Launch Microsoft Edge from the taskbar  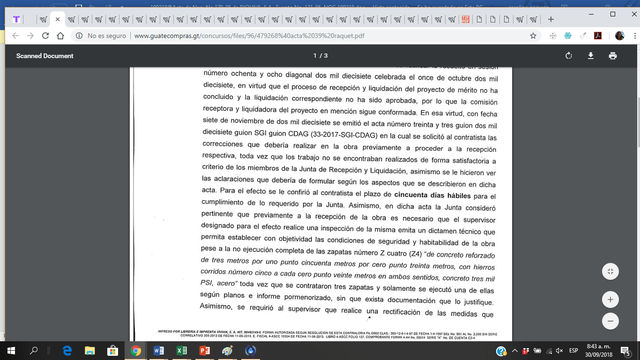coord(67,351)
